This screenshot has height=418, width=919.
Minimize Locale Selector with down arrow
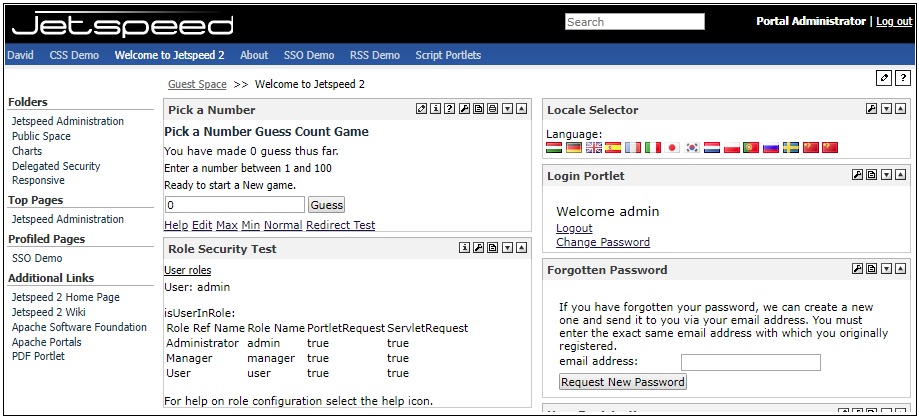pos(886,108)
